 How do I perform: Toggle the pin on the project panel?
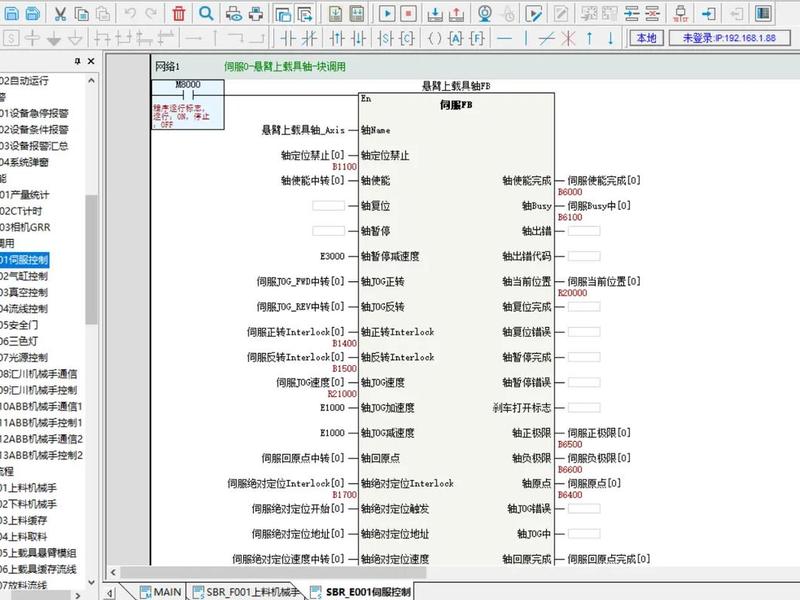77,61
